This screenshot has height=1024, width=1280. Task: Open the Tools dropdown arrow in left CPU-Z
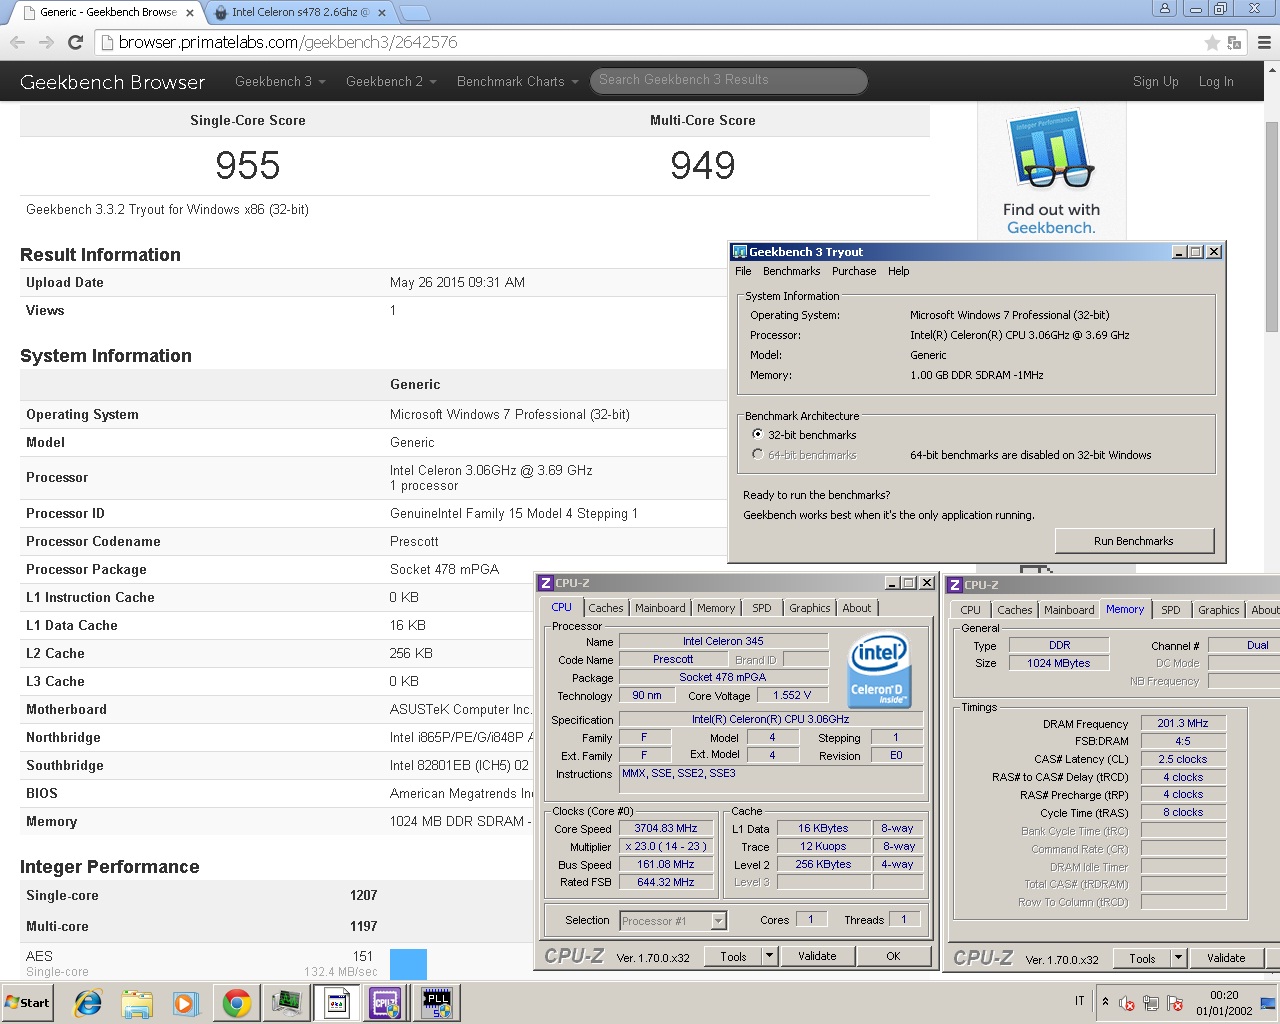tap(770, 956)
